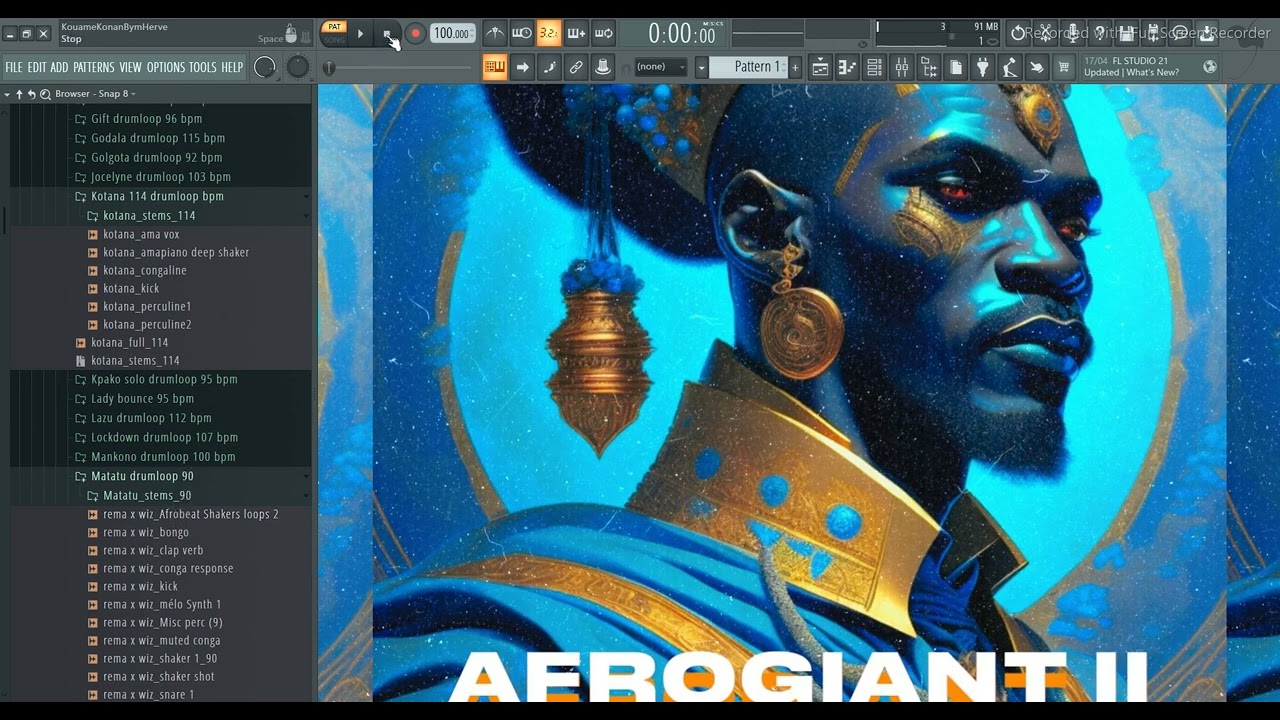Open the Piano roll view icon
The height and width of the screenshot is (720, 1280).
coord(847,67)
